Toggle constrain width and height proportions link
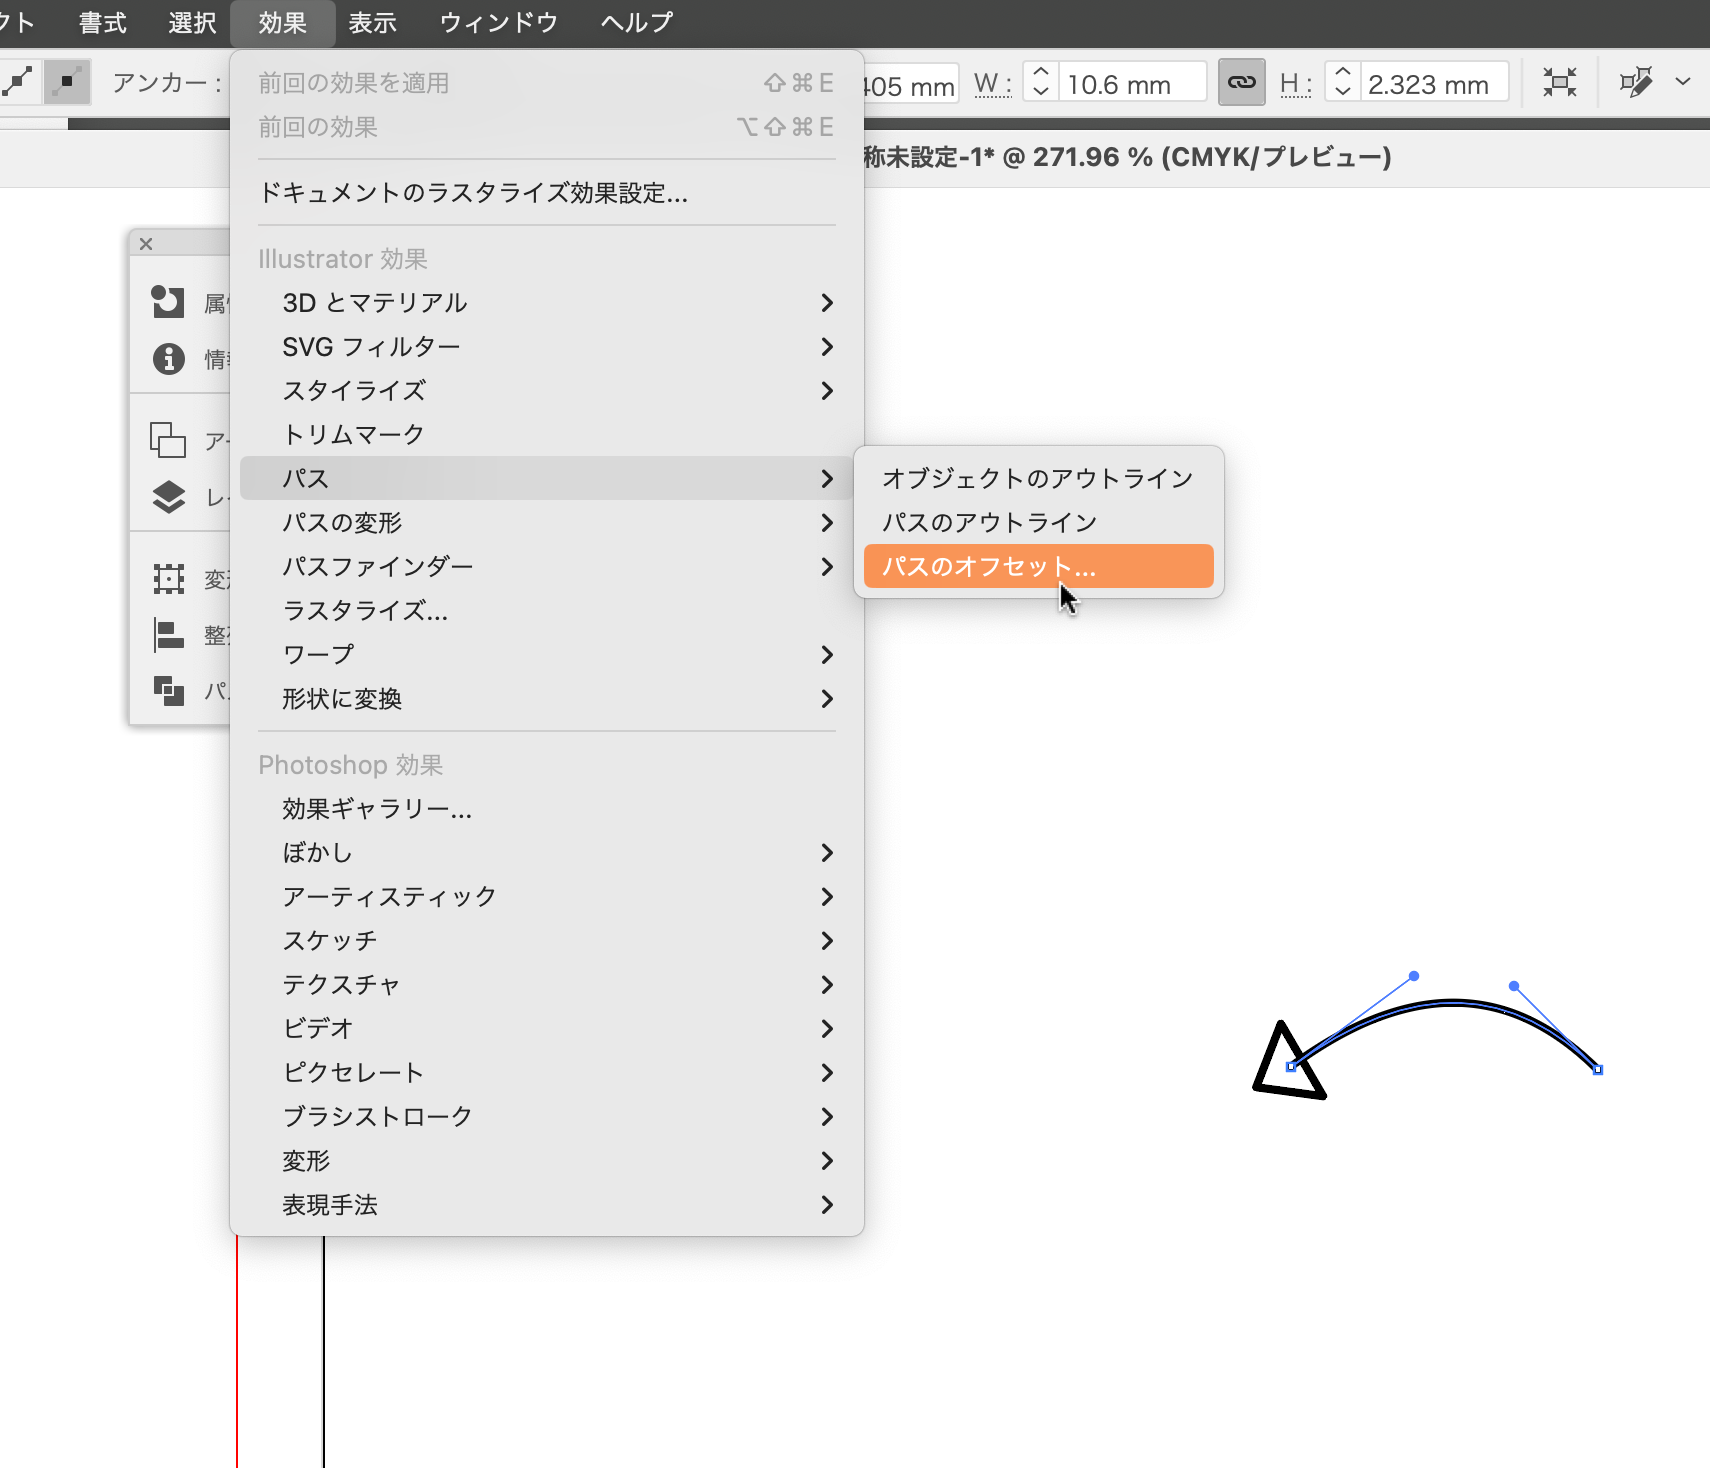 1241,83
